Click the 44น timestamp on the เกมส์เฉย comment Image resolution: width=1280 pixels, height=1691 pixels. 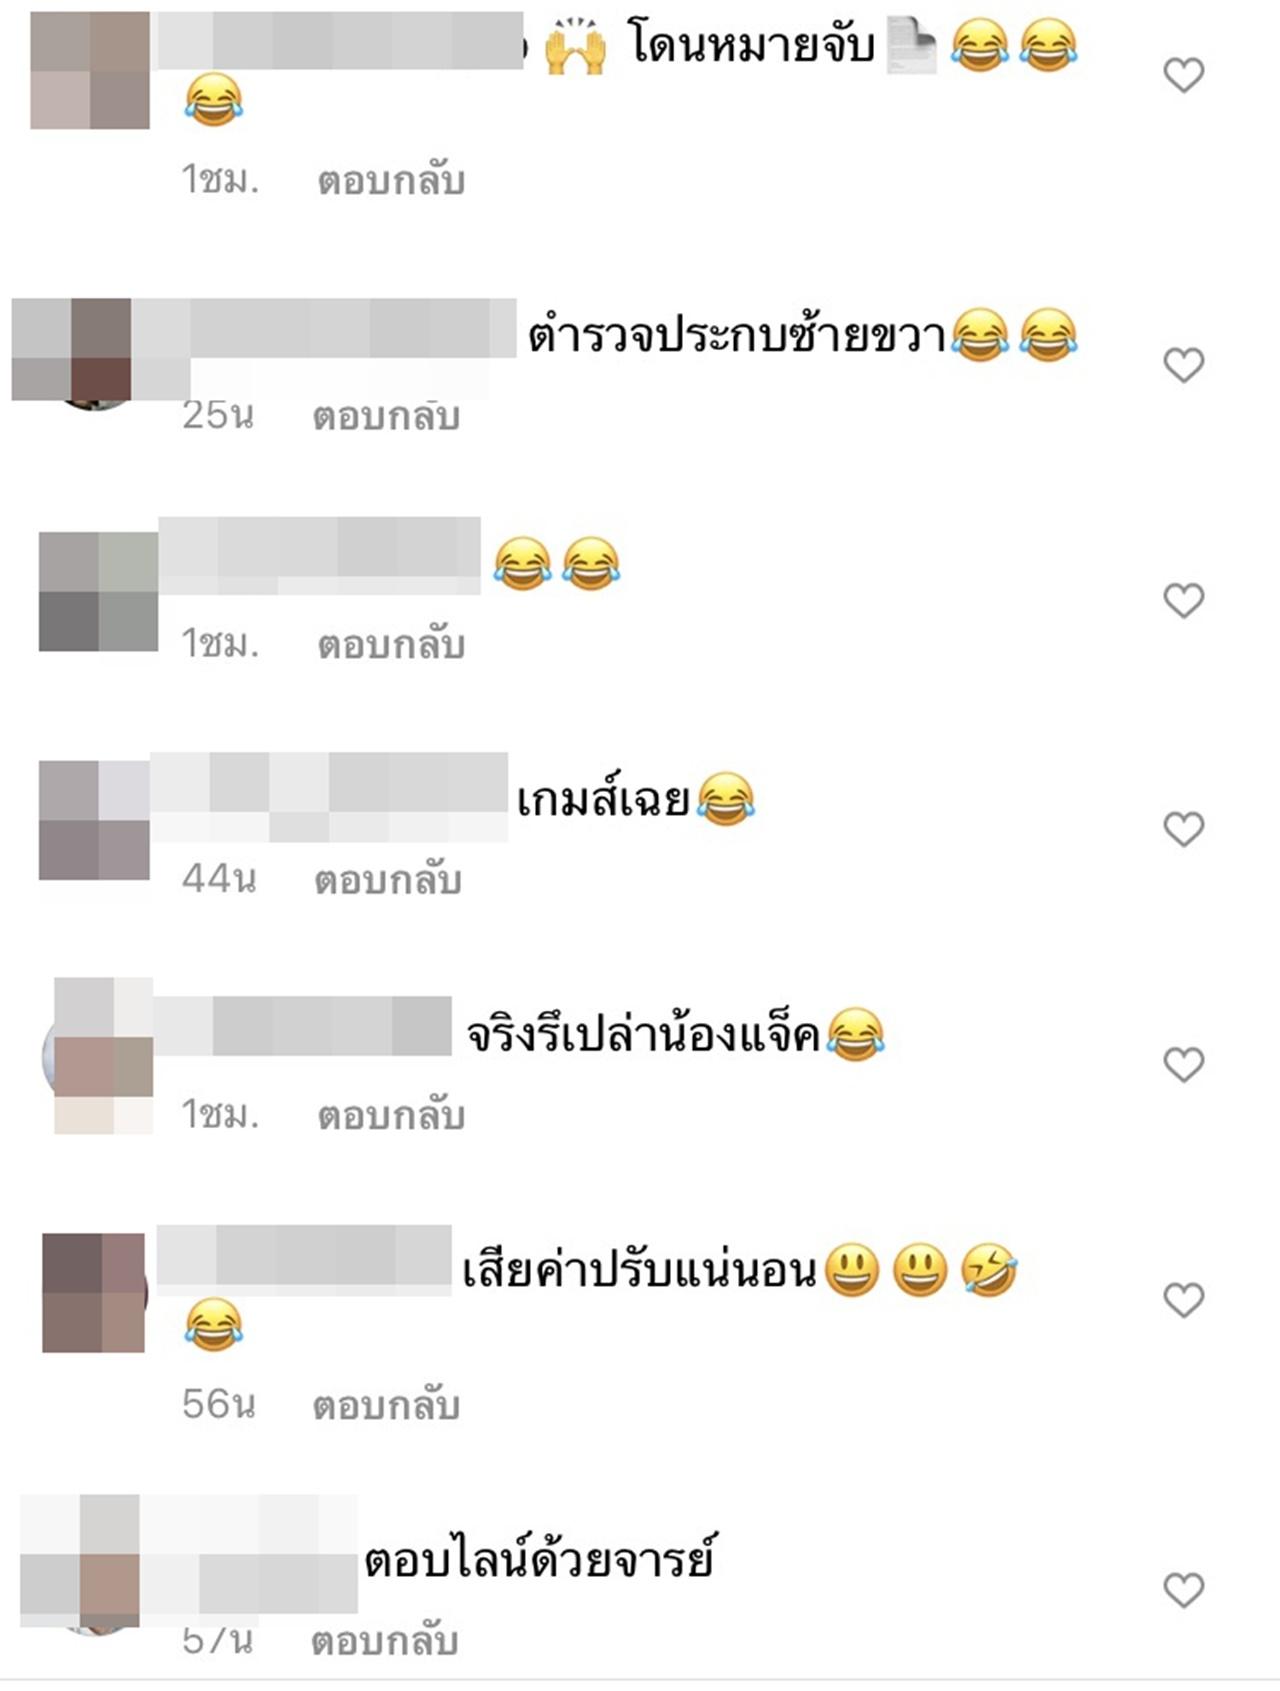[219, 879]
